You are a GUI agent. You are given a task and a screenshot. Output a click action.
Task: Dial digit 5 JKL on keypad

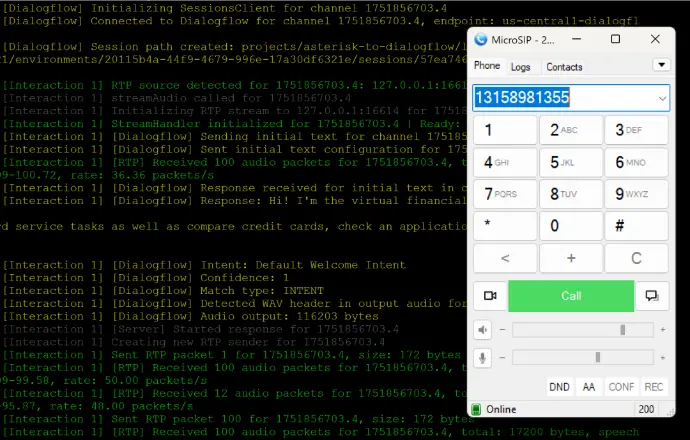[571, 162]
